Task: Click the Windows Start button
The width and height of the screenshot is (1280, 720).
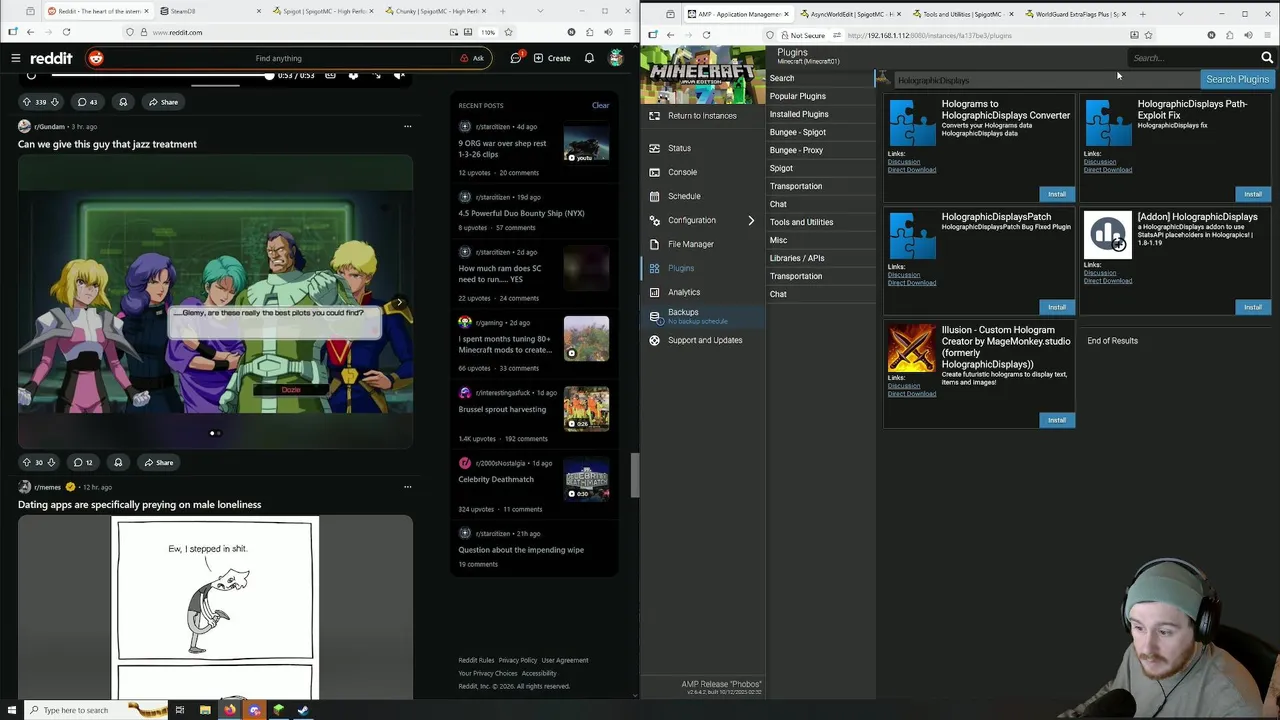Action: [12, 710]
